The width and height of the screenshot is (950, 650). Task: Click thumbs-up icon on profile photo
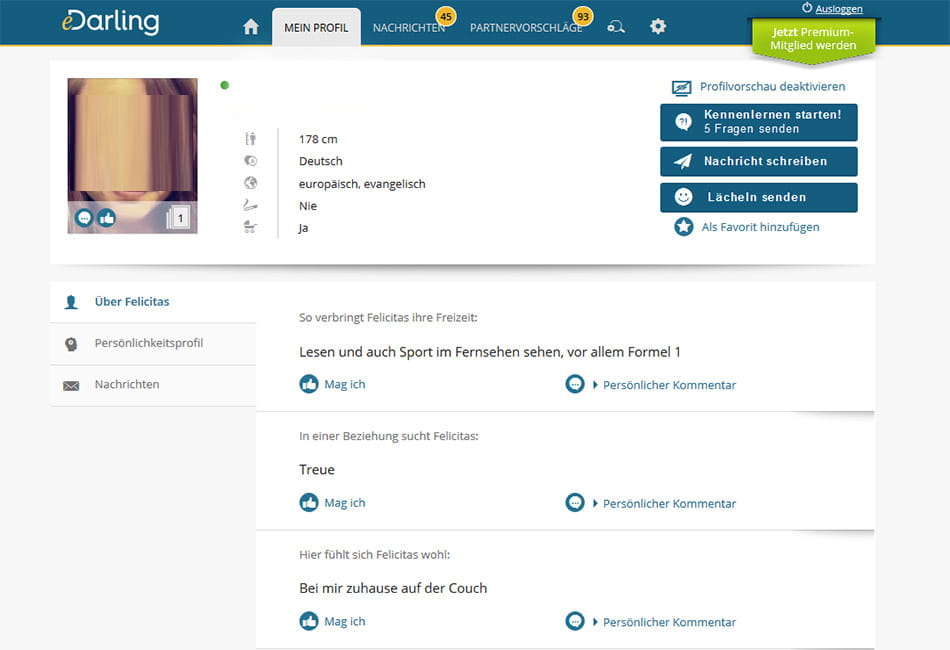[x=107, y=217]
